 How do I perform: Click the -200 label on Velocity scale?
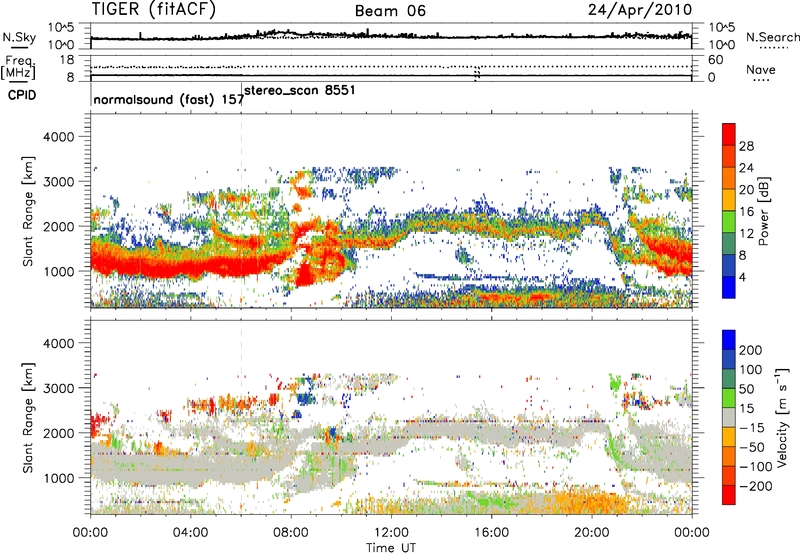[x=756, y=486]
